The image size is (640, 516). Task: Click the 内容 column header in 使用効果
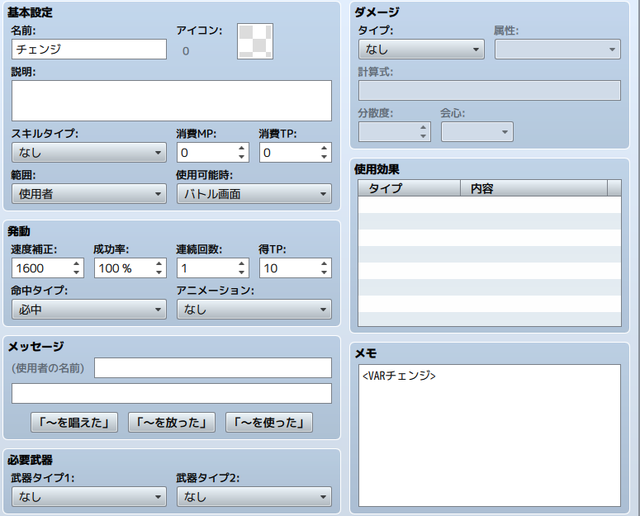tap(534, 188)
